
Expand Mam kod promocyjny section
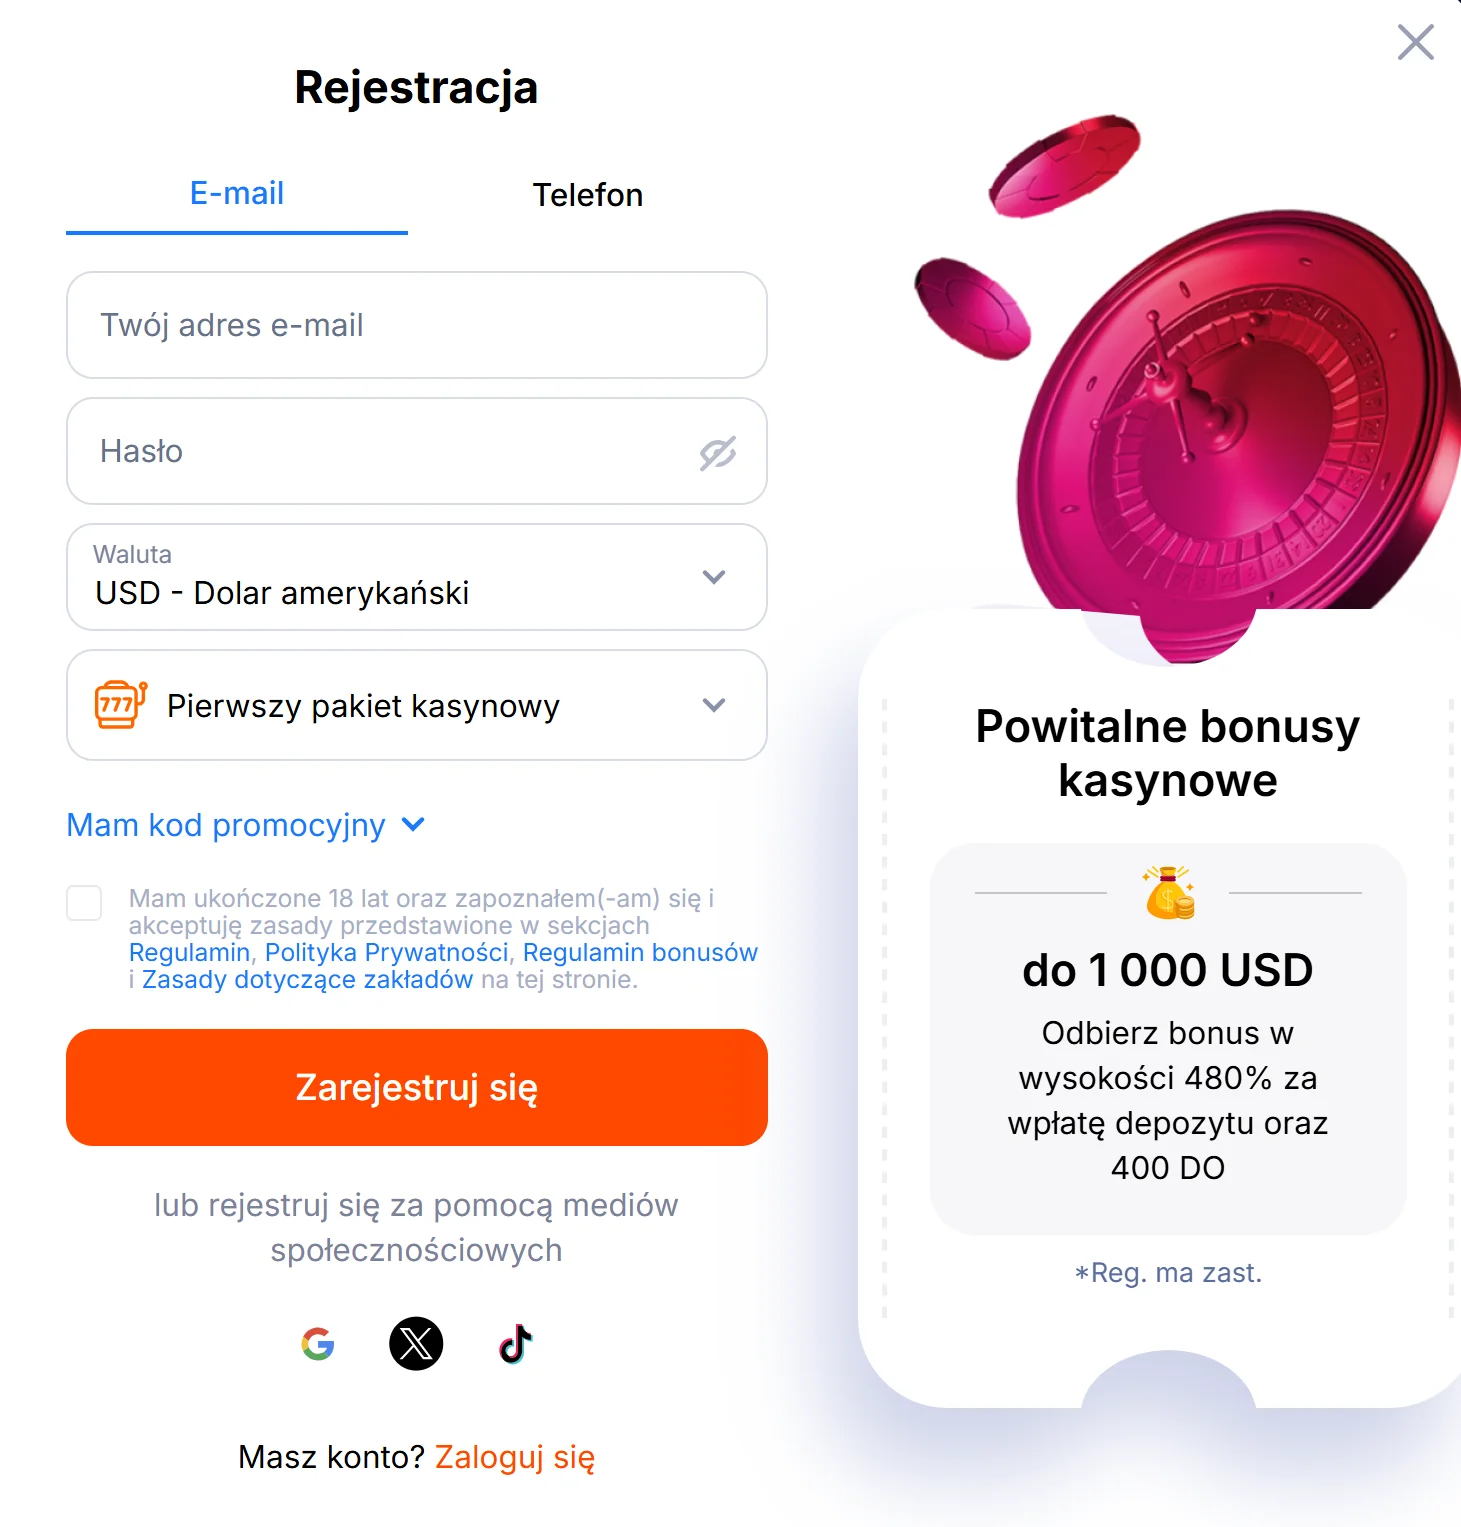pyautogui.click(x=246, y=825)
